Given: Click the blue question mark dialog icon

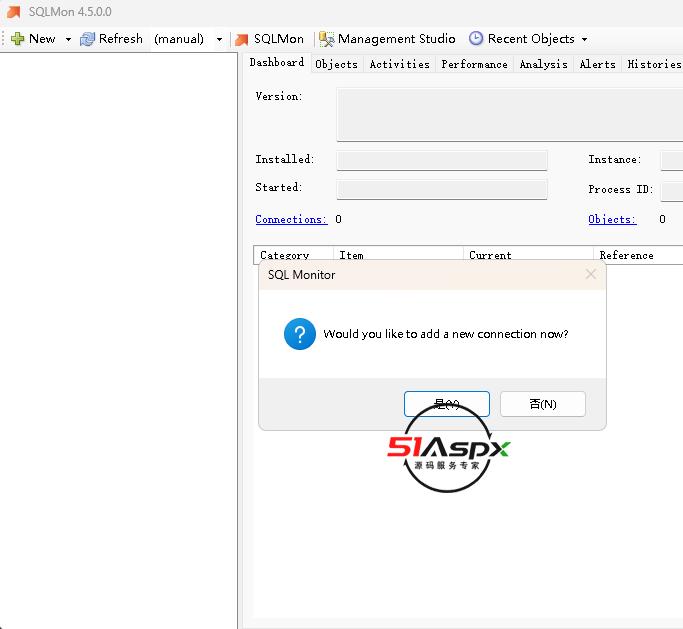Looking at the screenshot, I should [x=299, y=334].
